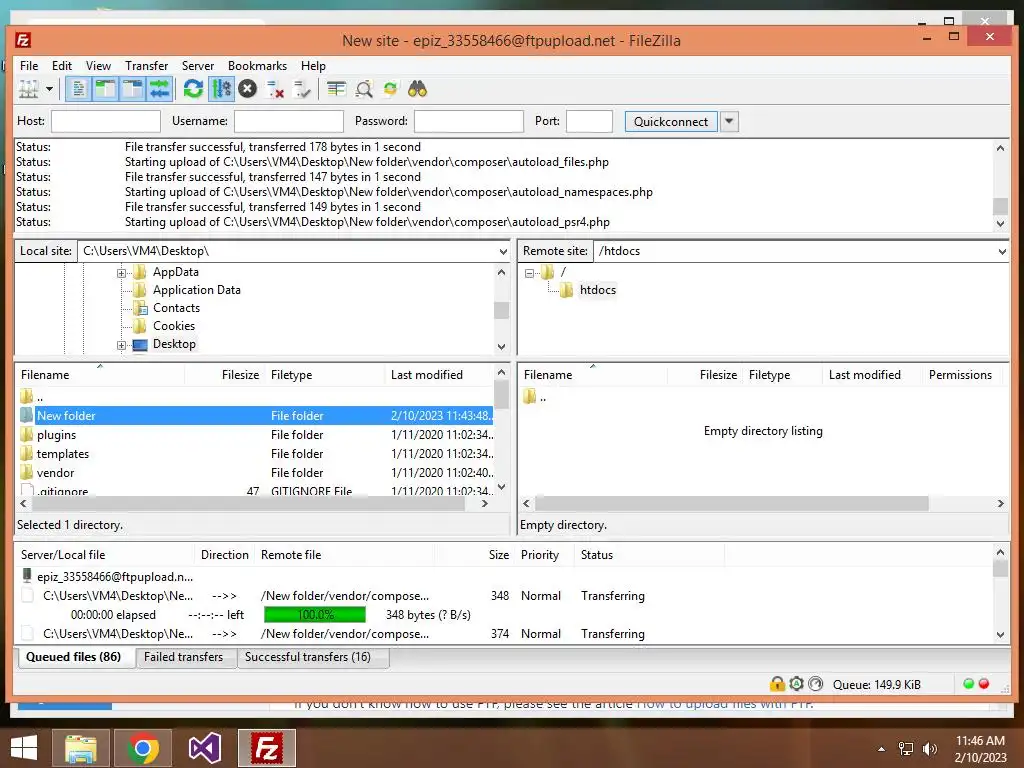1024x768 pixels.
Task: Sort local files by Last modified column
Action: click(x=440, y=375)
